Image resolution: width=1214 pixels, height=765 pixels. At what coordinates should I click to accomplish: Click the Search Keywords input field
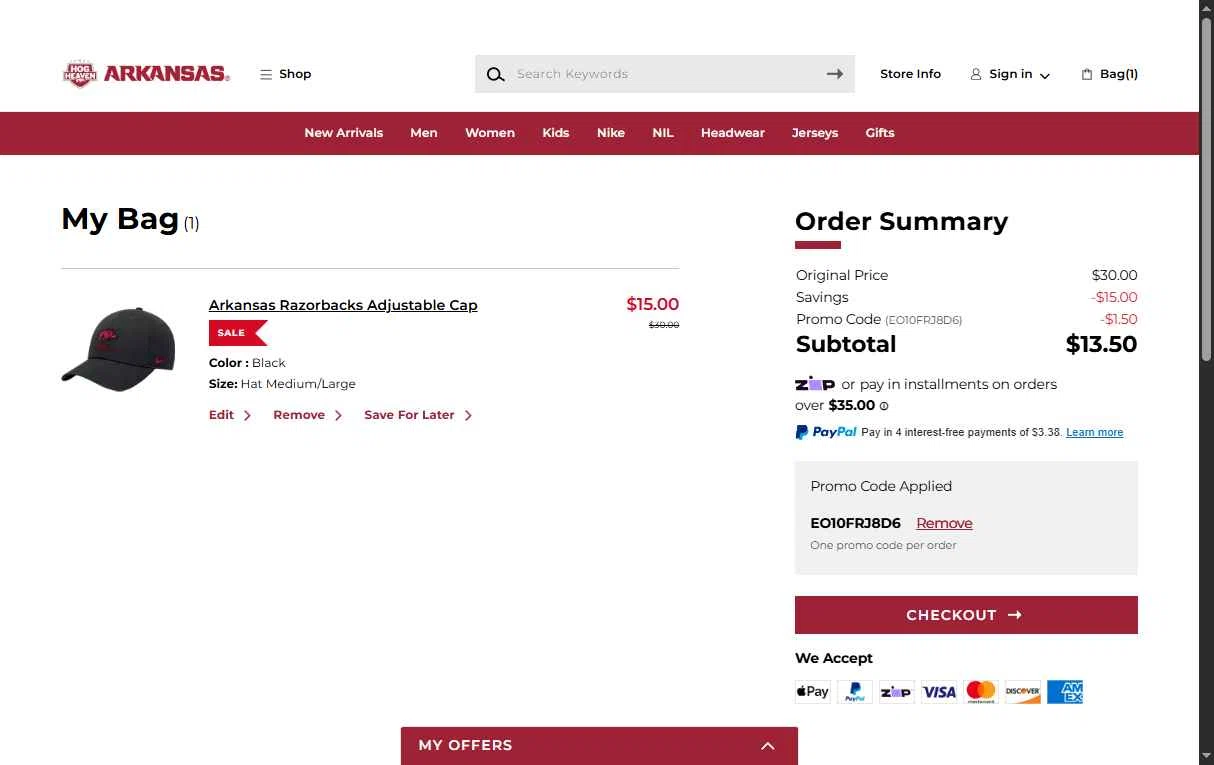665,74
